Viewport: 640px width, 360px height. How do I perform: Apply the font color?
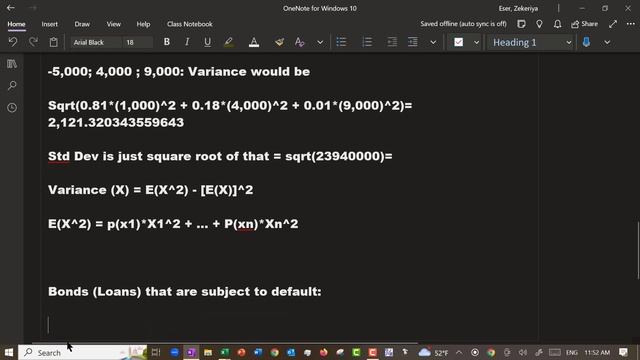pos(254,42)
